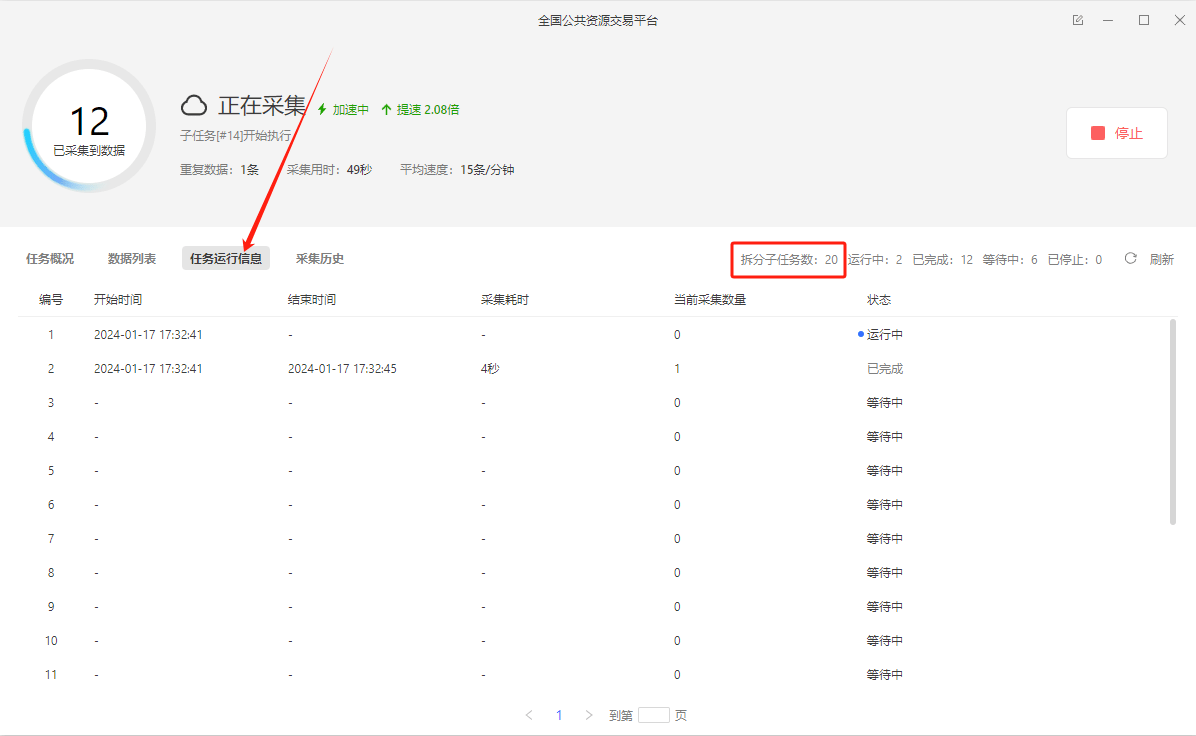Go to next page arrow
This screenshot has height=736, width=1196.
(x=588, y=715)
